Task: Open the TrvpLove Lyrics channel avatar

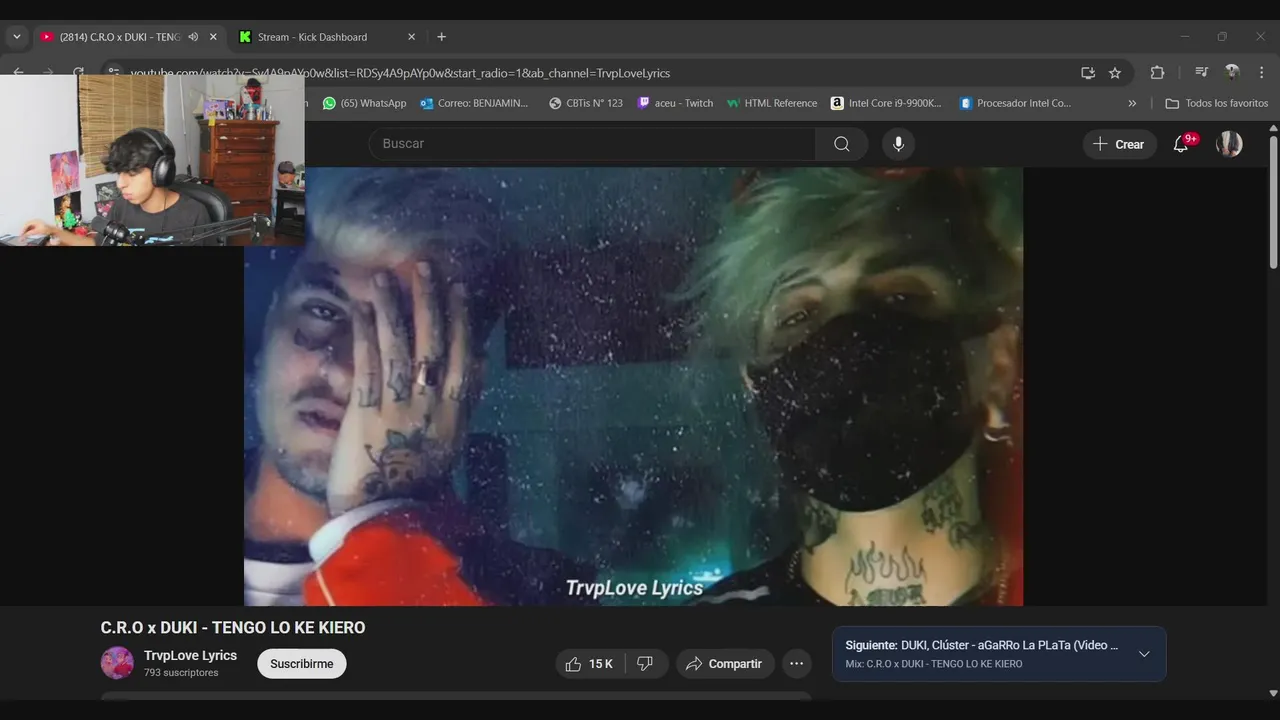Action: [117, 663]
